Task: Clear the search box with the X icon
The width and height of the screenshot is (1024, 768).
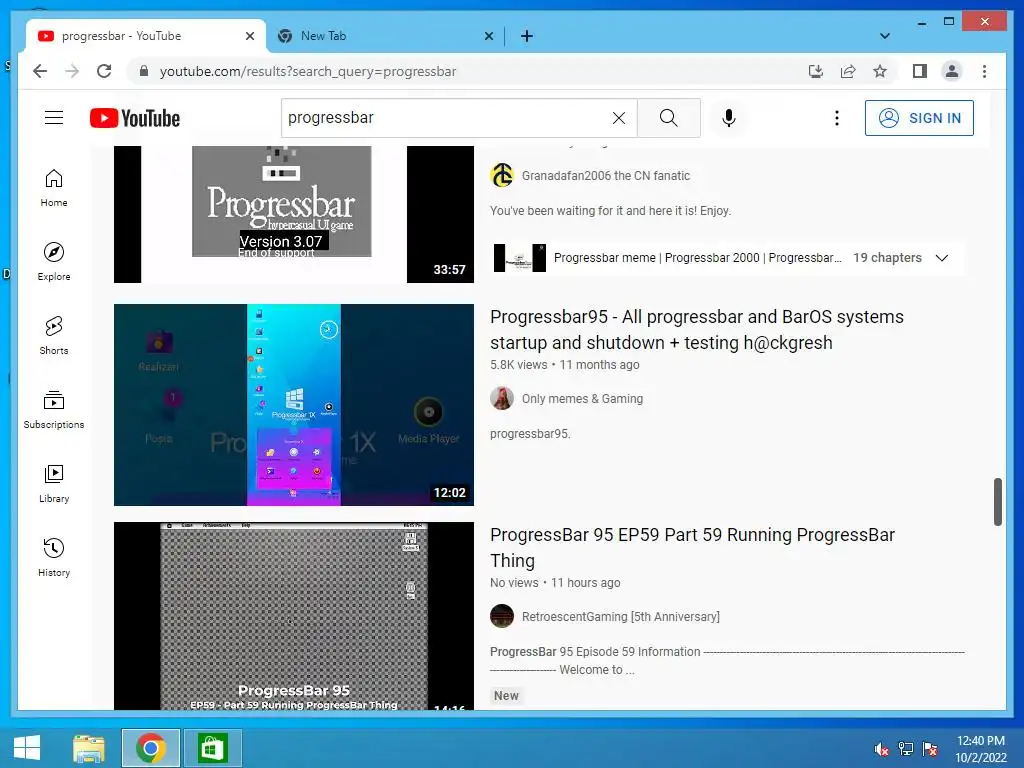Action: 618,118
